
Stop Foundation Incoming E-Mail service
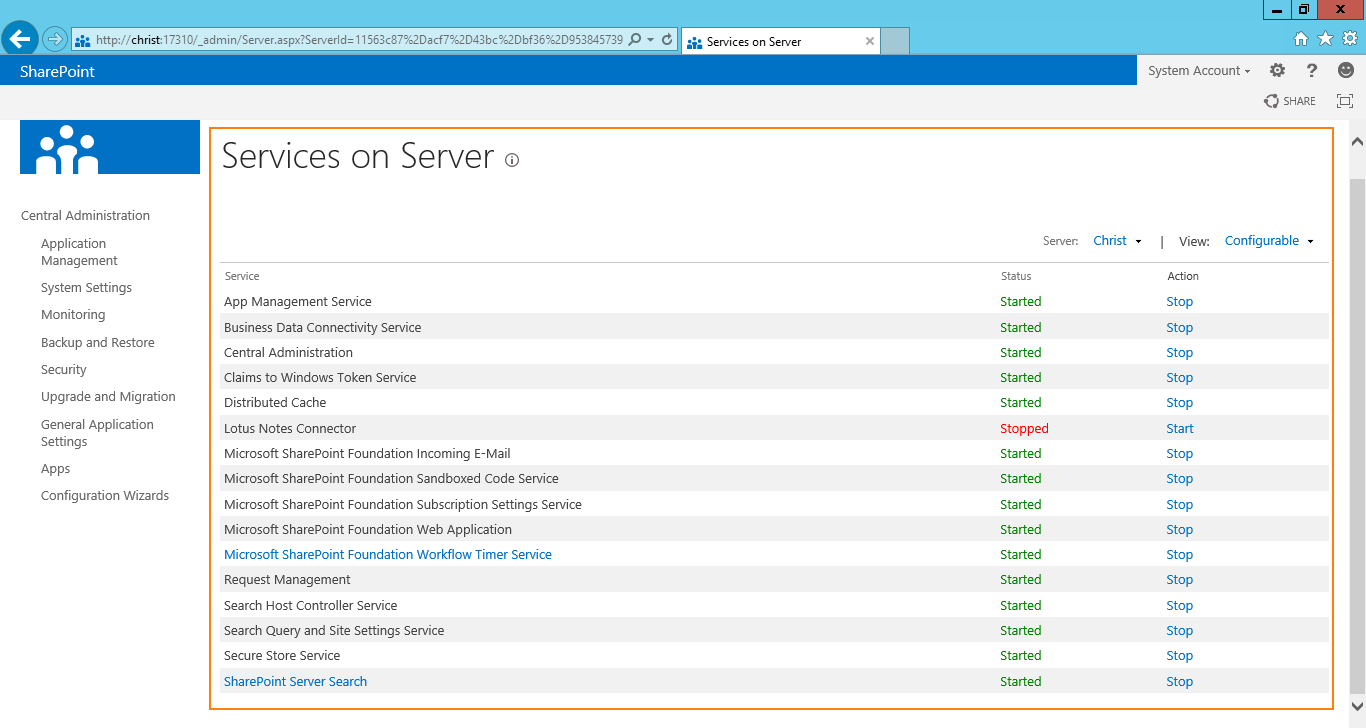coord(1180,453)
